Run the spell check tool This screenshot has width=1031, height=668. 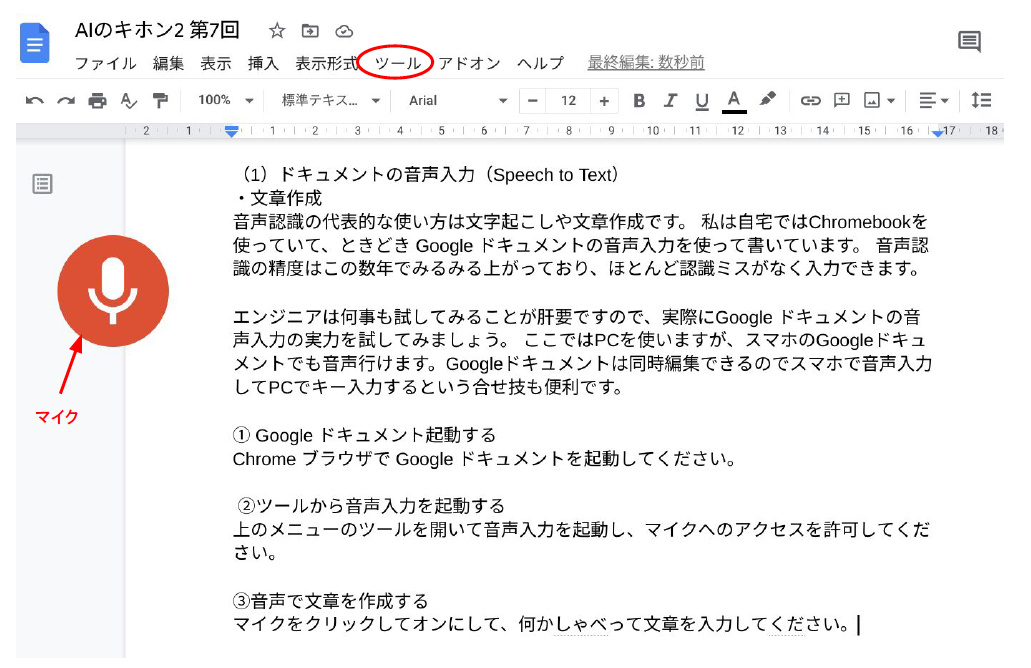(x=129, y=101)
